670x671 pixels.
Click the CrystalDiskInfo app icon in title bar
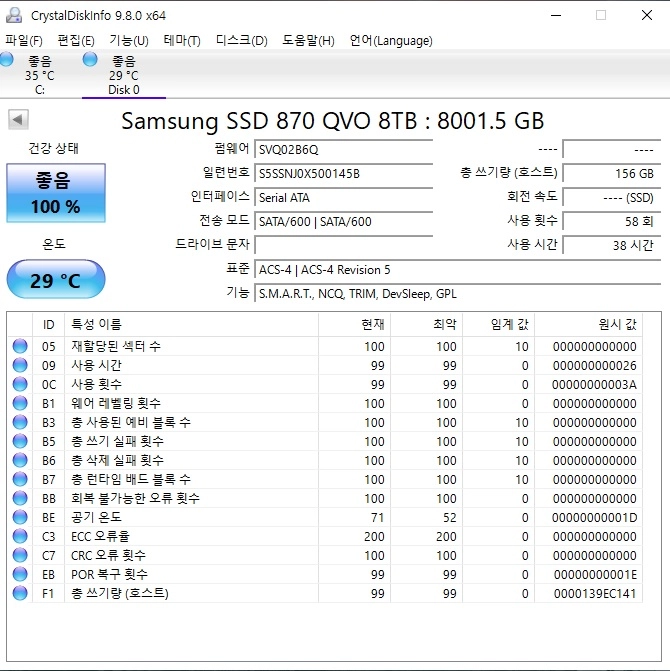14,15
